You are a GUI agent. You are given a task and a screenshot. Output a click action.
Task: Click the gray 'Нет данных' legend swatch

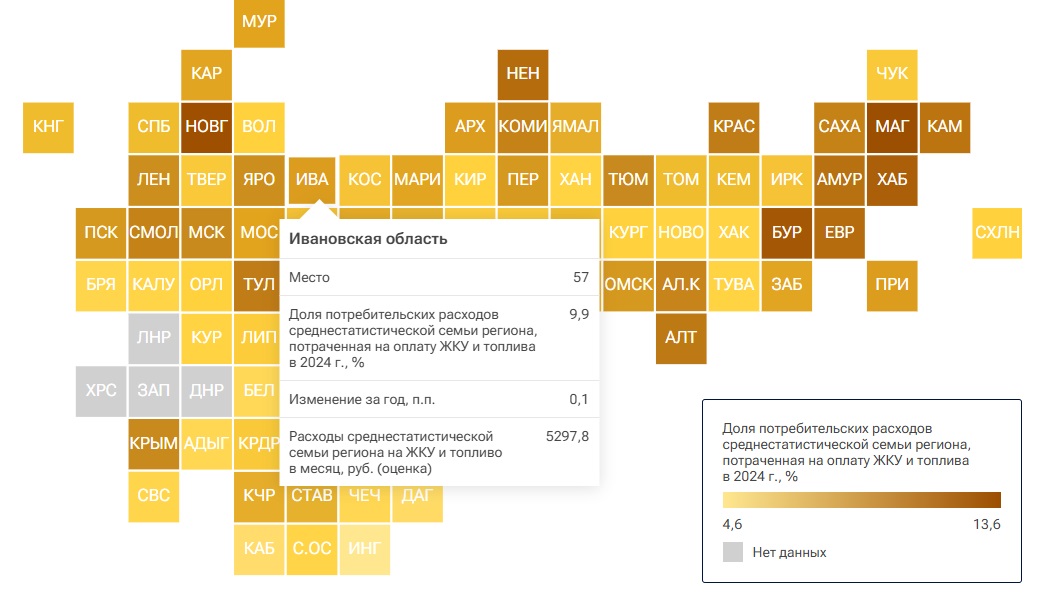point(733,552)
